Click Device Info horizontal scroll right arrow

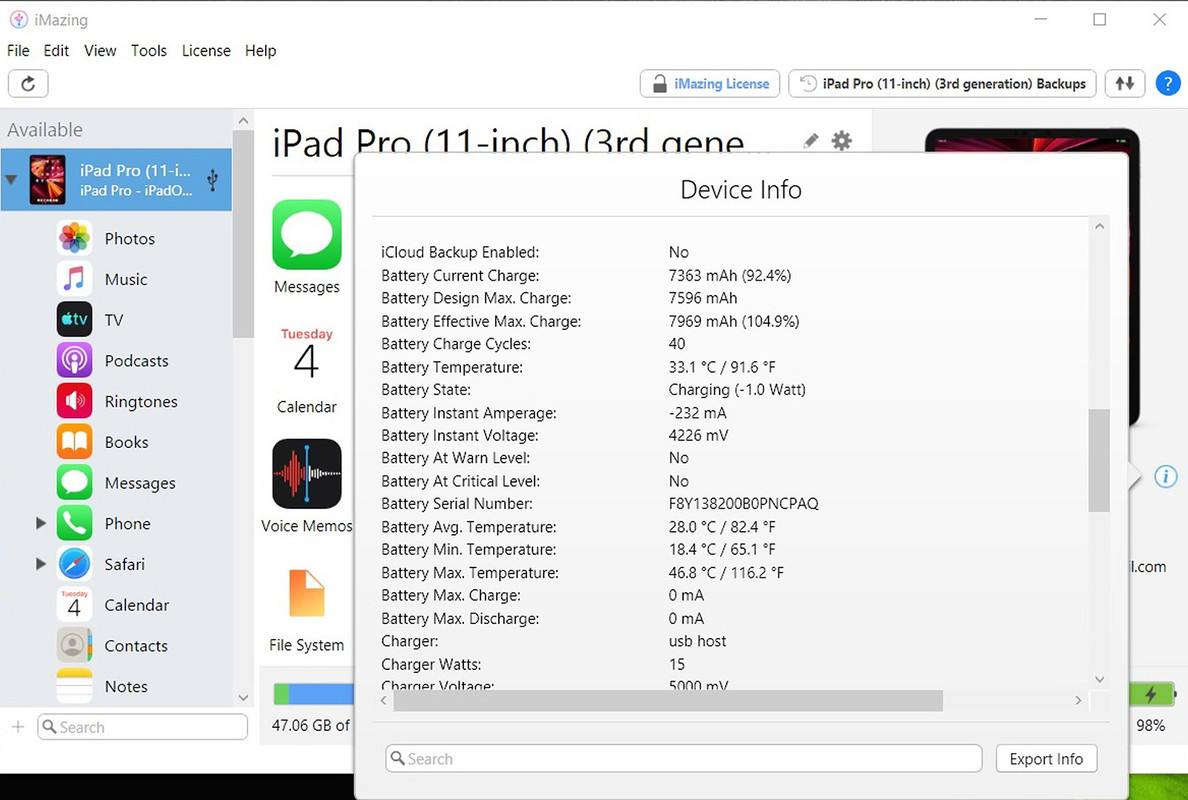click(1078, 700)
